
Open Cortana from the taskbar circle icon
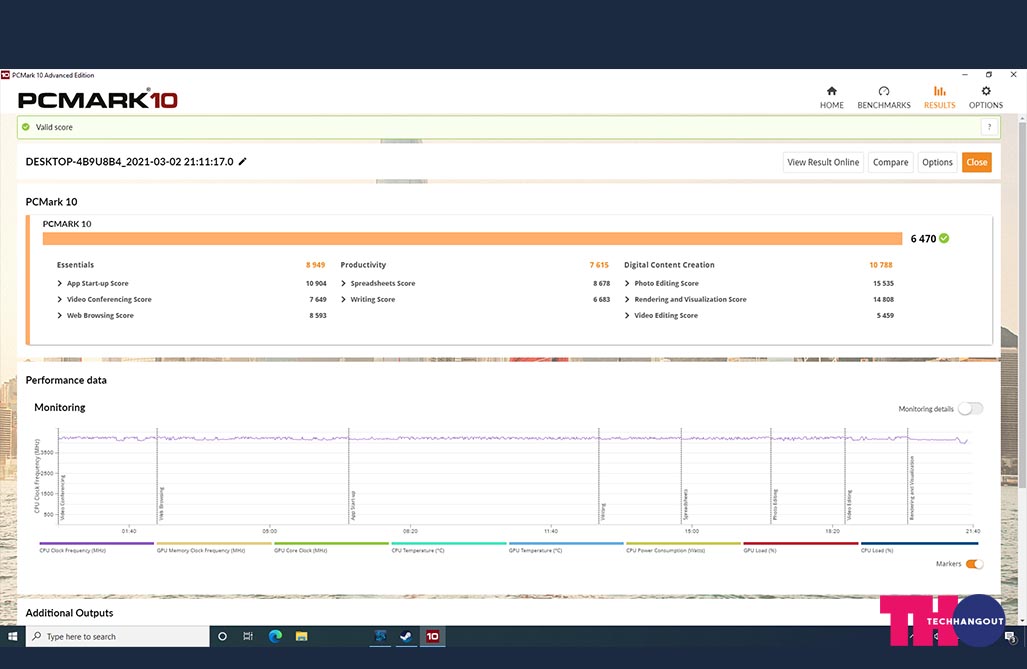[223, 636]
